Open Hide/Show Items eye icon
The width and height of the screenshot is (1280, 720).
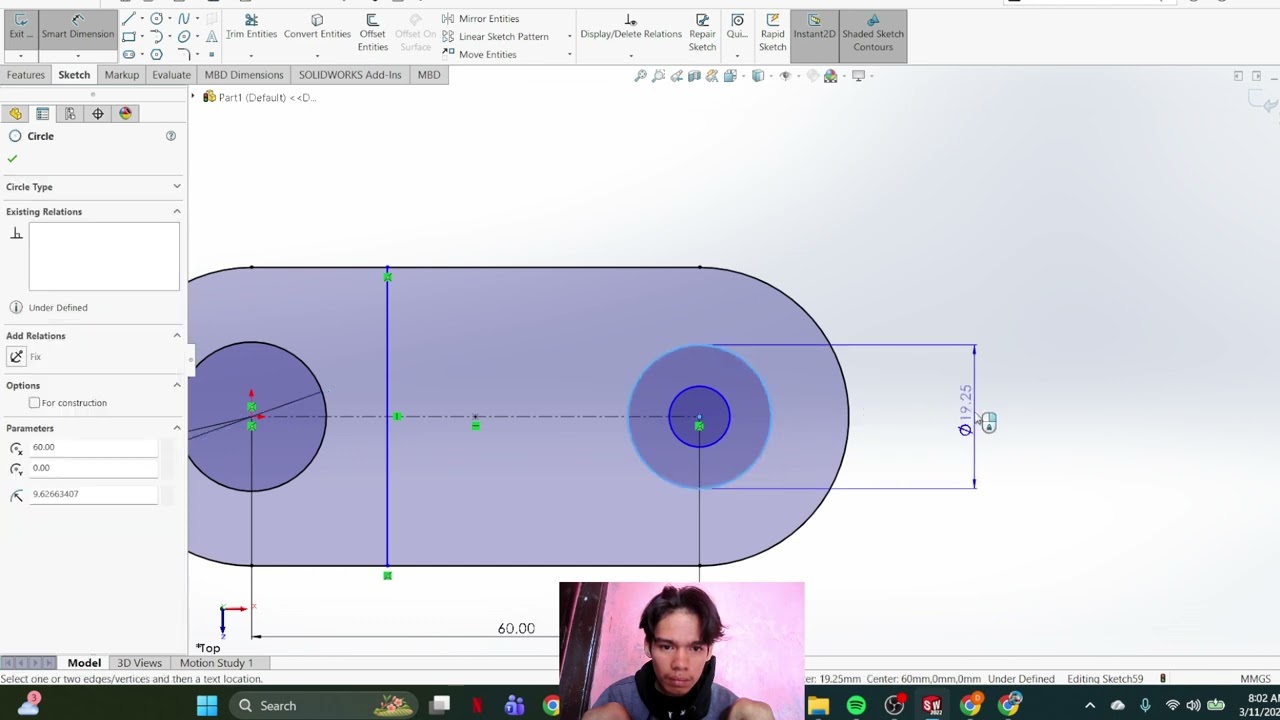785,76
